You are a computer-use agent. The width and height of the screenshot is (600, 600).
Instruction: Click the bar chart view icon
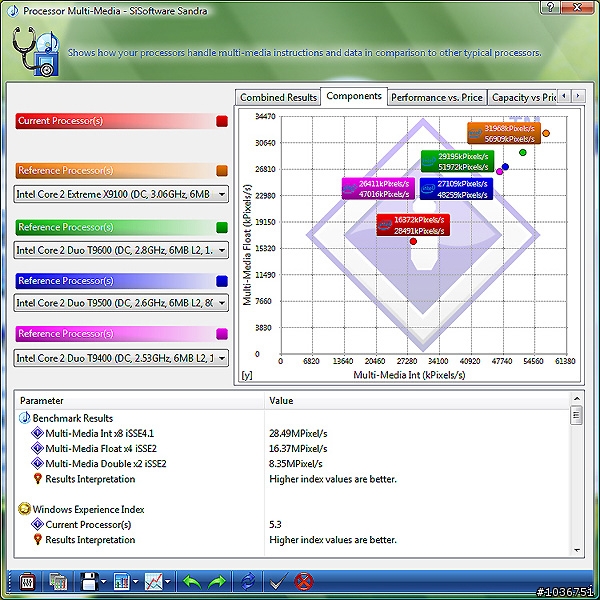tap(122, 582)
